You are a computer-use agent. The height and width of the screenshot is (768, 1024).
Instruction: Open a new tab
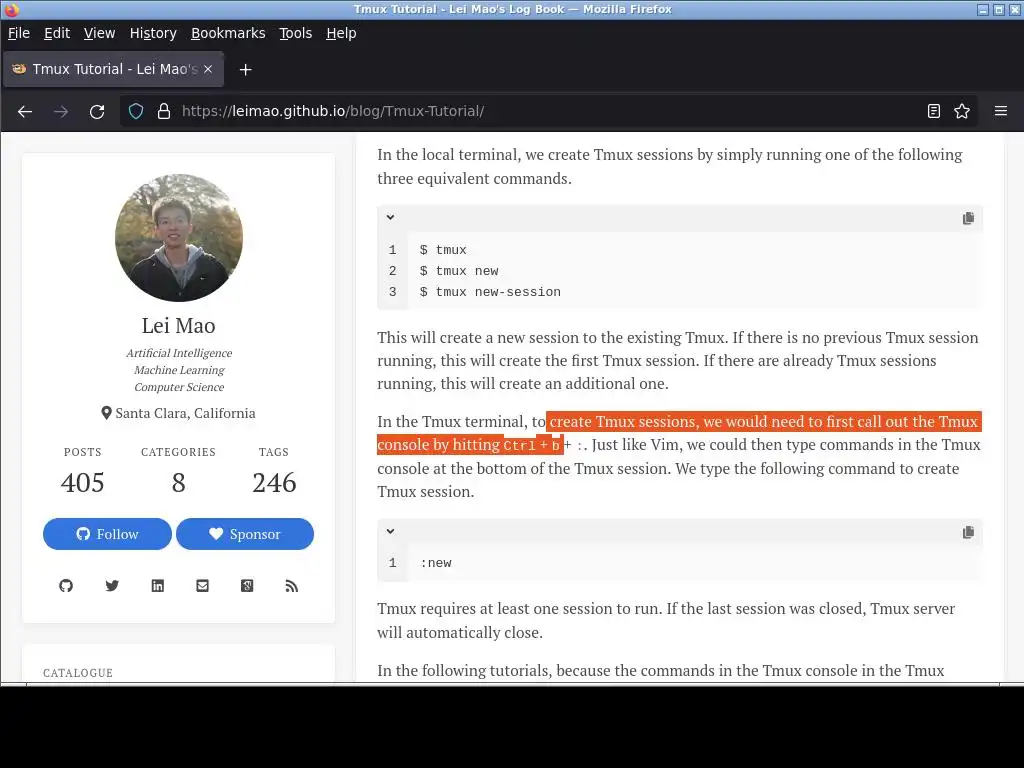click(246, 69)
